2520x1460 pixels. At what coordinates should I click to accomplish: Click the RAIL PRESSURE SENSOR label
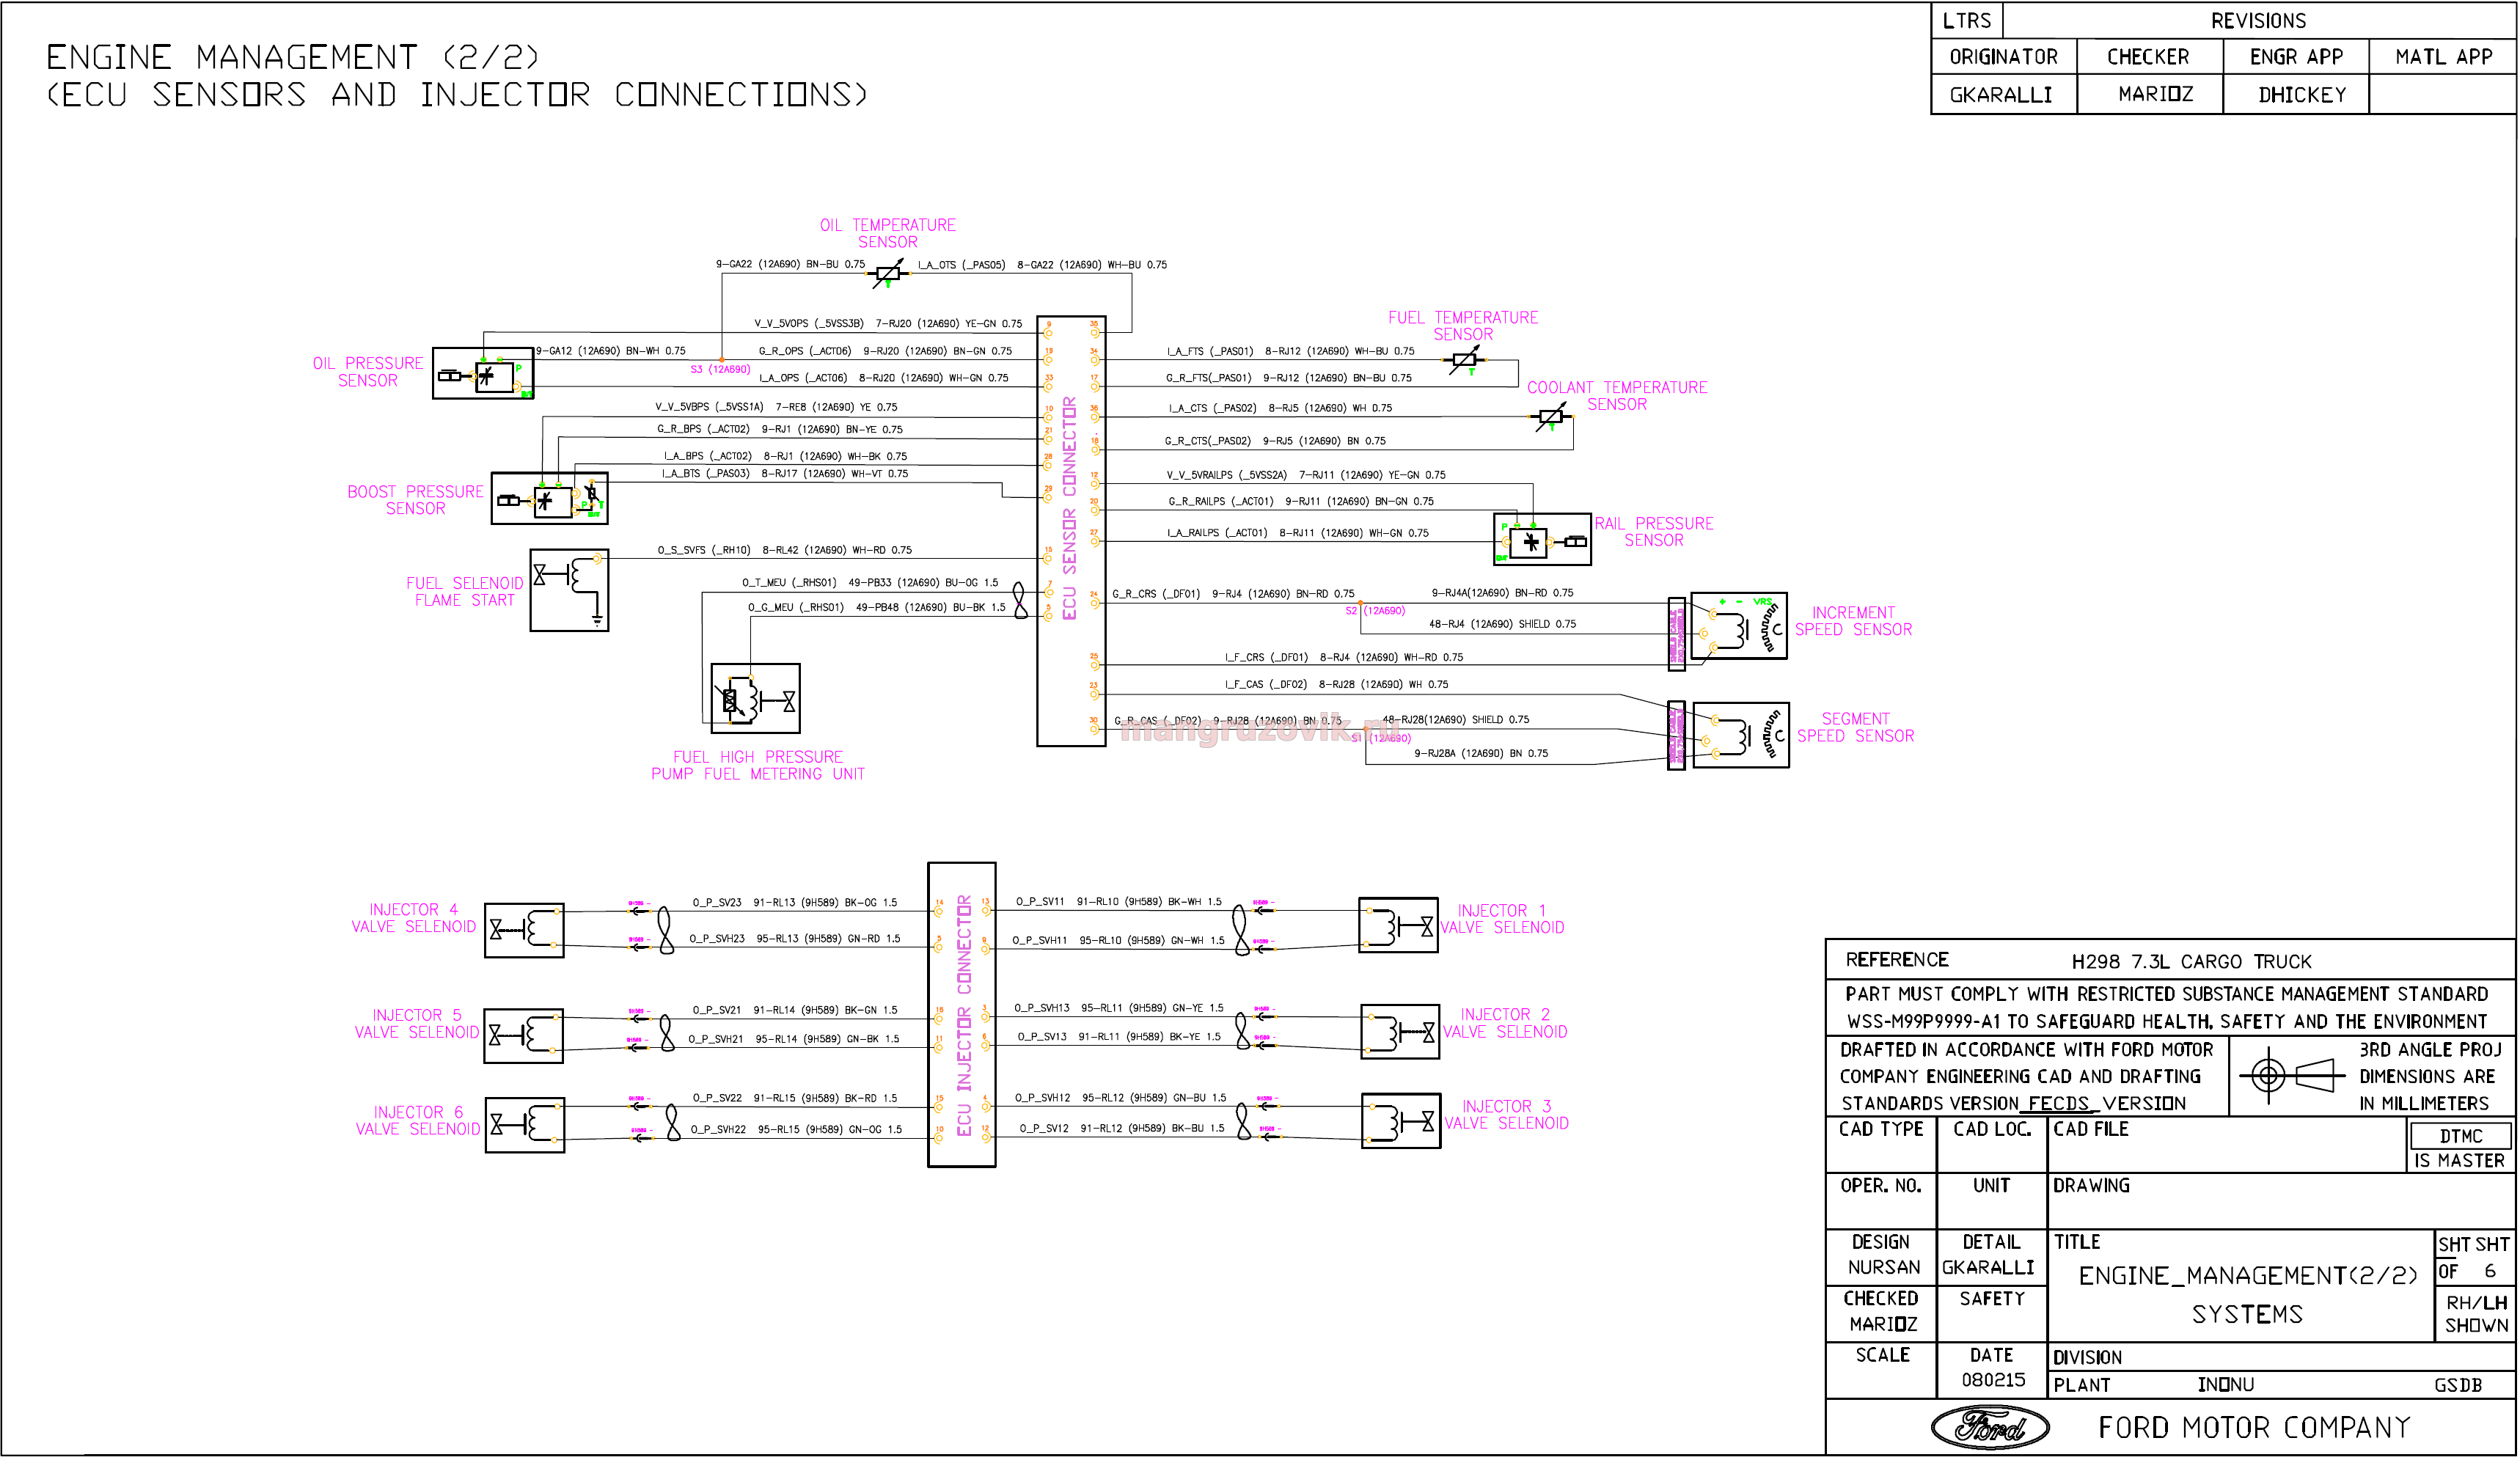1655,532
